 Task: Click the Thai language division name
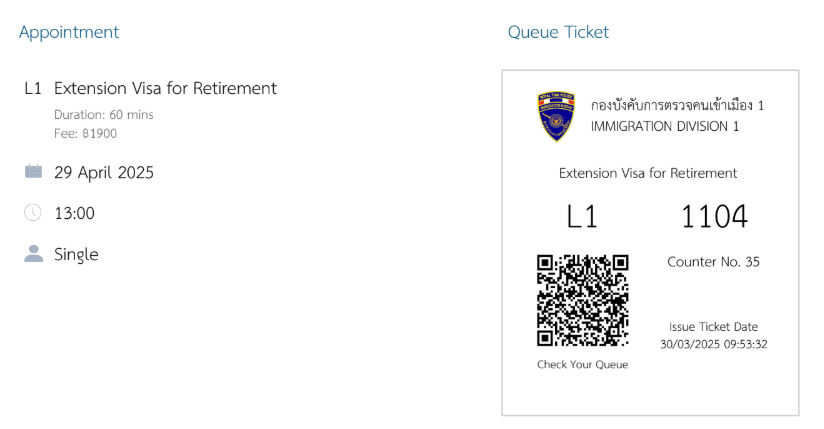tap(677, 105)
